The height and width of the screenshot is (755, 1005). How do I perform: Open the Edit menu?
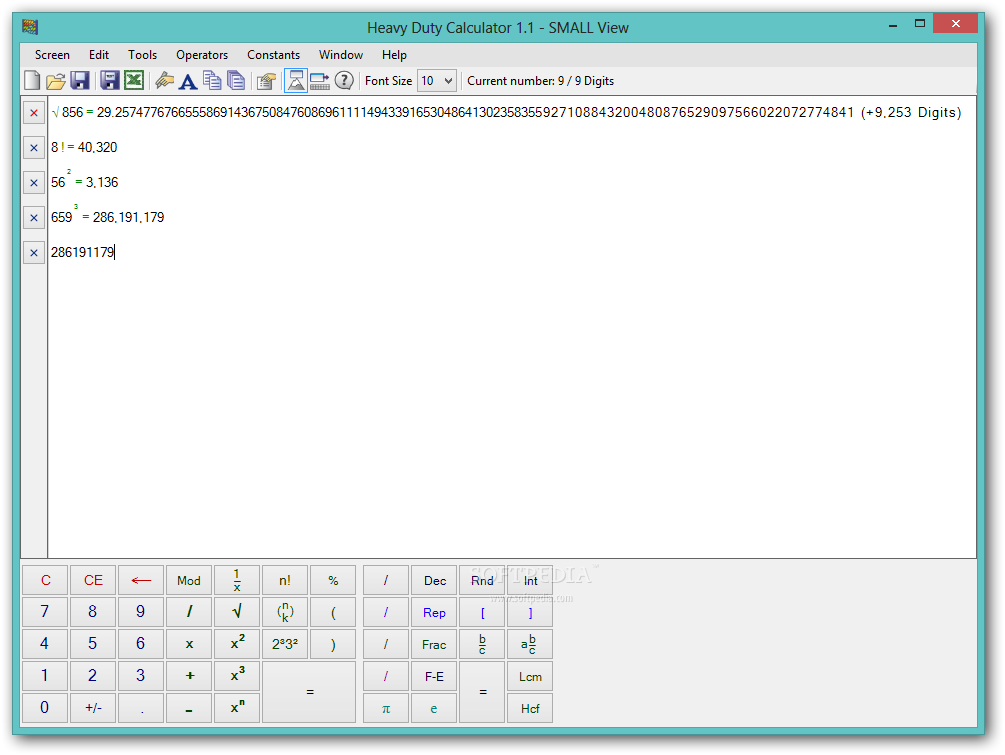point(99,54)
